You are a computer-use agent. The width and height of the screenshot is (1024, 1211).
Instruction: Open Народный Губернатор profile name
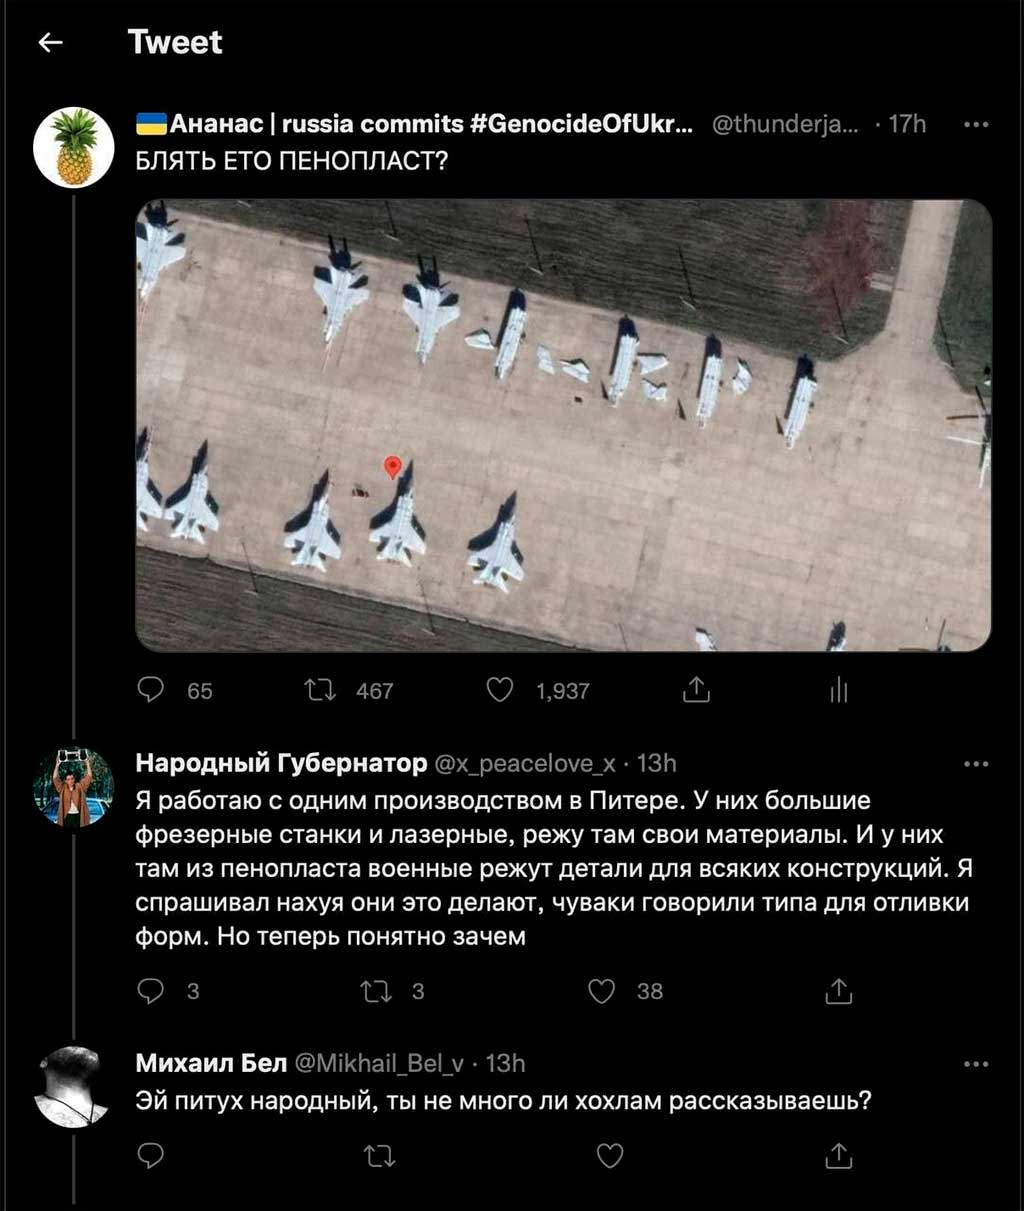tap(281, 764)
